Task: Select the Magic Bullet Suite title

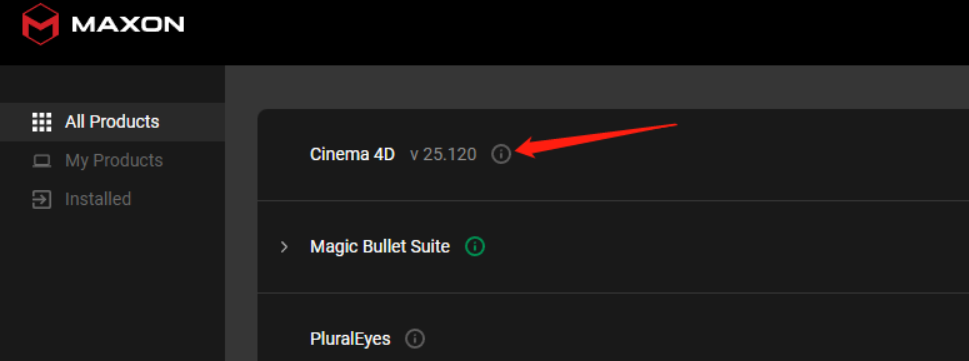Action: coord(380,247)
